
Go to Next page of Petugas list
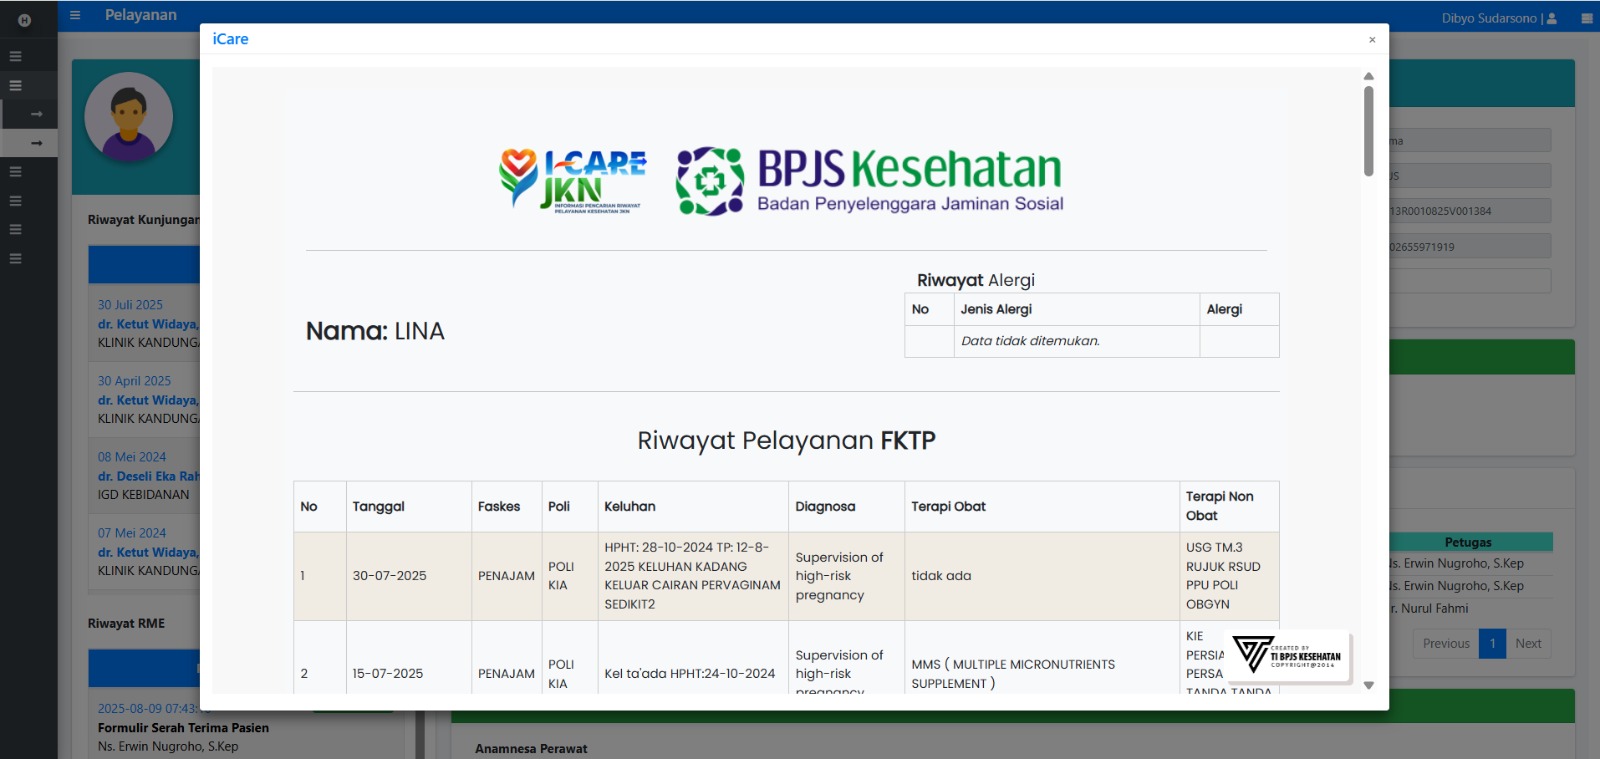click(1528, 643)
